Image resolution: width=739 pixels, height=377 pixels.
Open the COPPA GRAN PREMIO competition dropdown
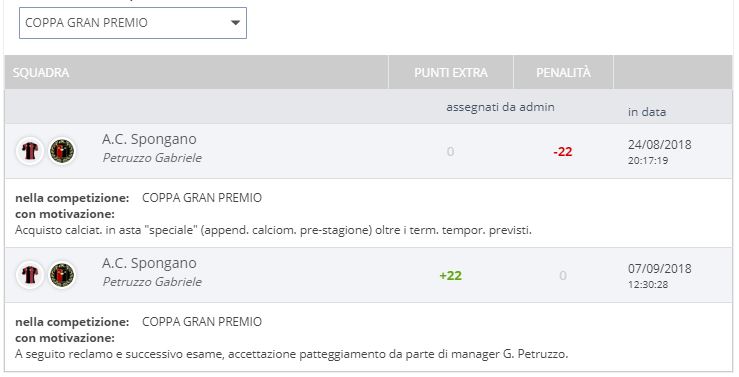(132, 23)
